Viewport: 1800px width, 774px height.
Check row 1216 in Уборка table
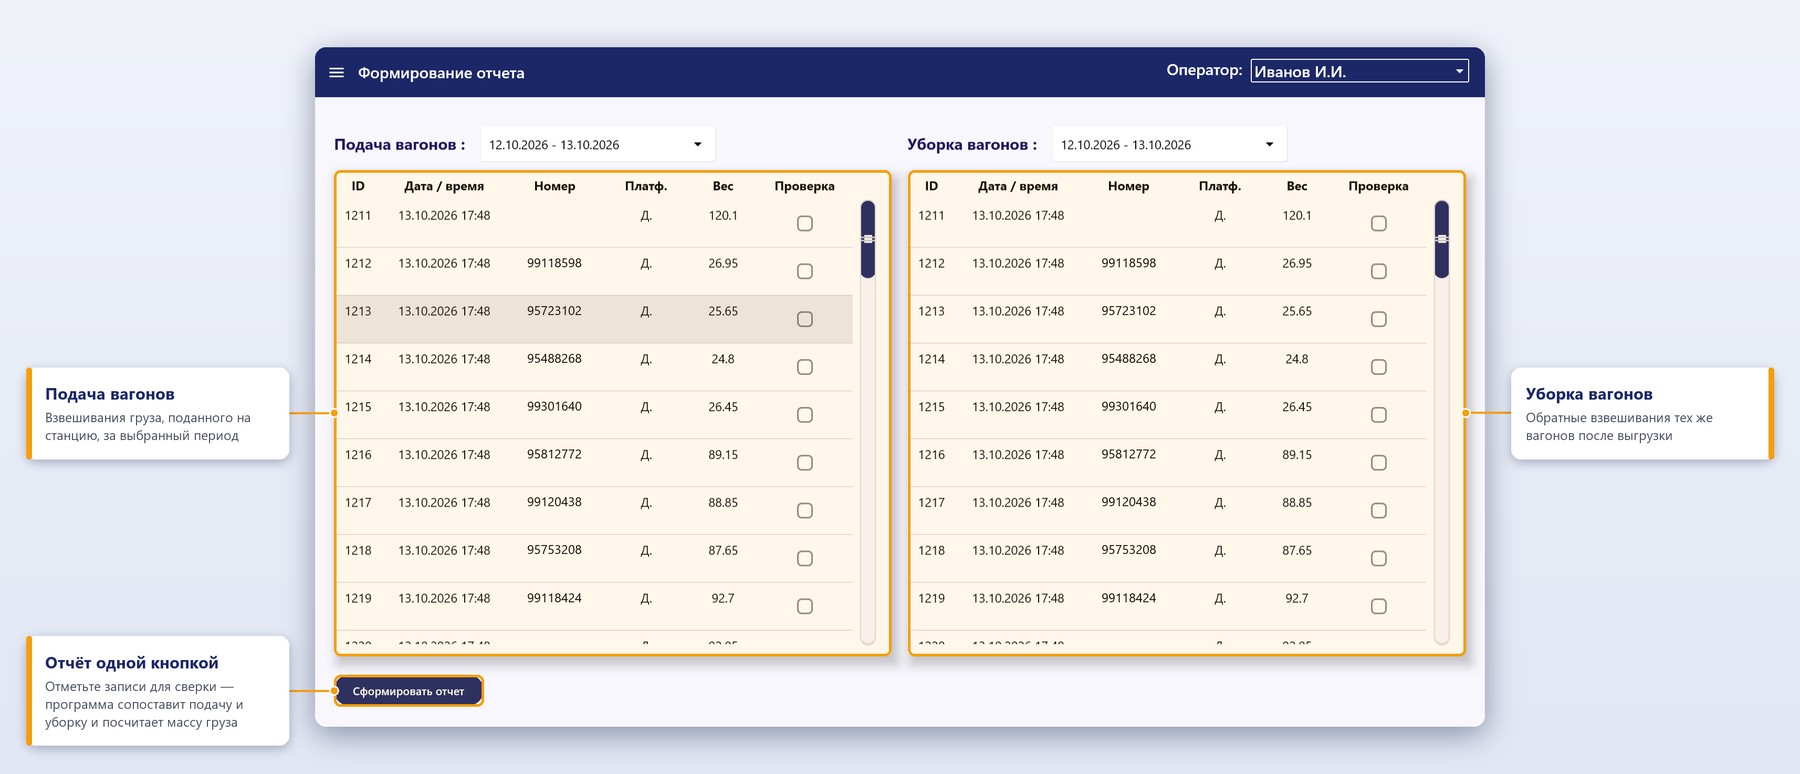click(1379, 463)
